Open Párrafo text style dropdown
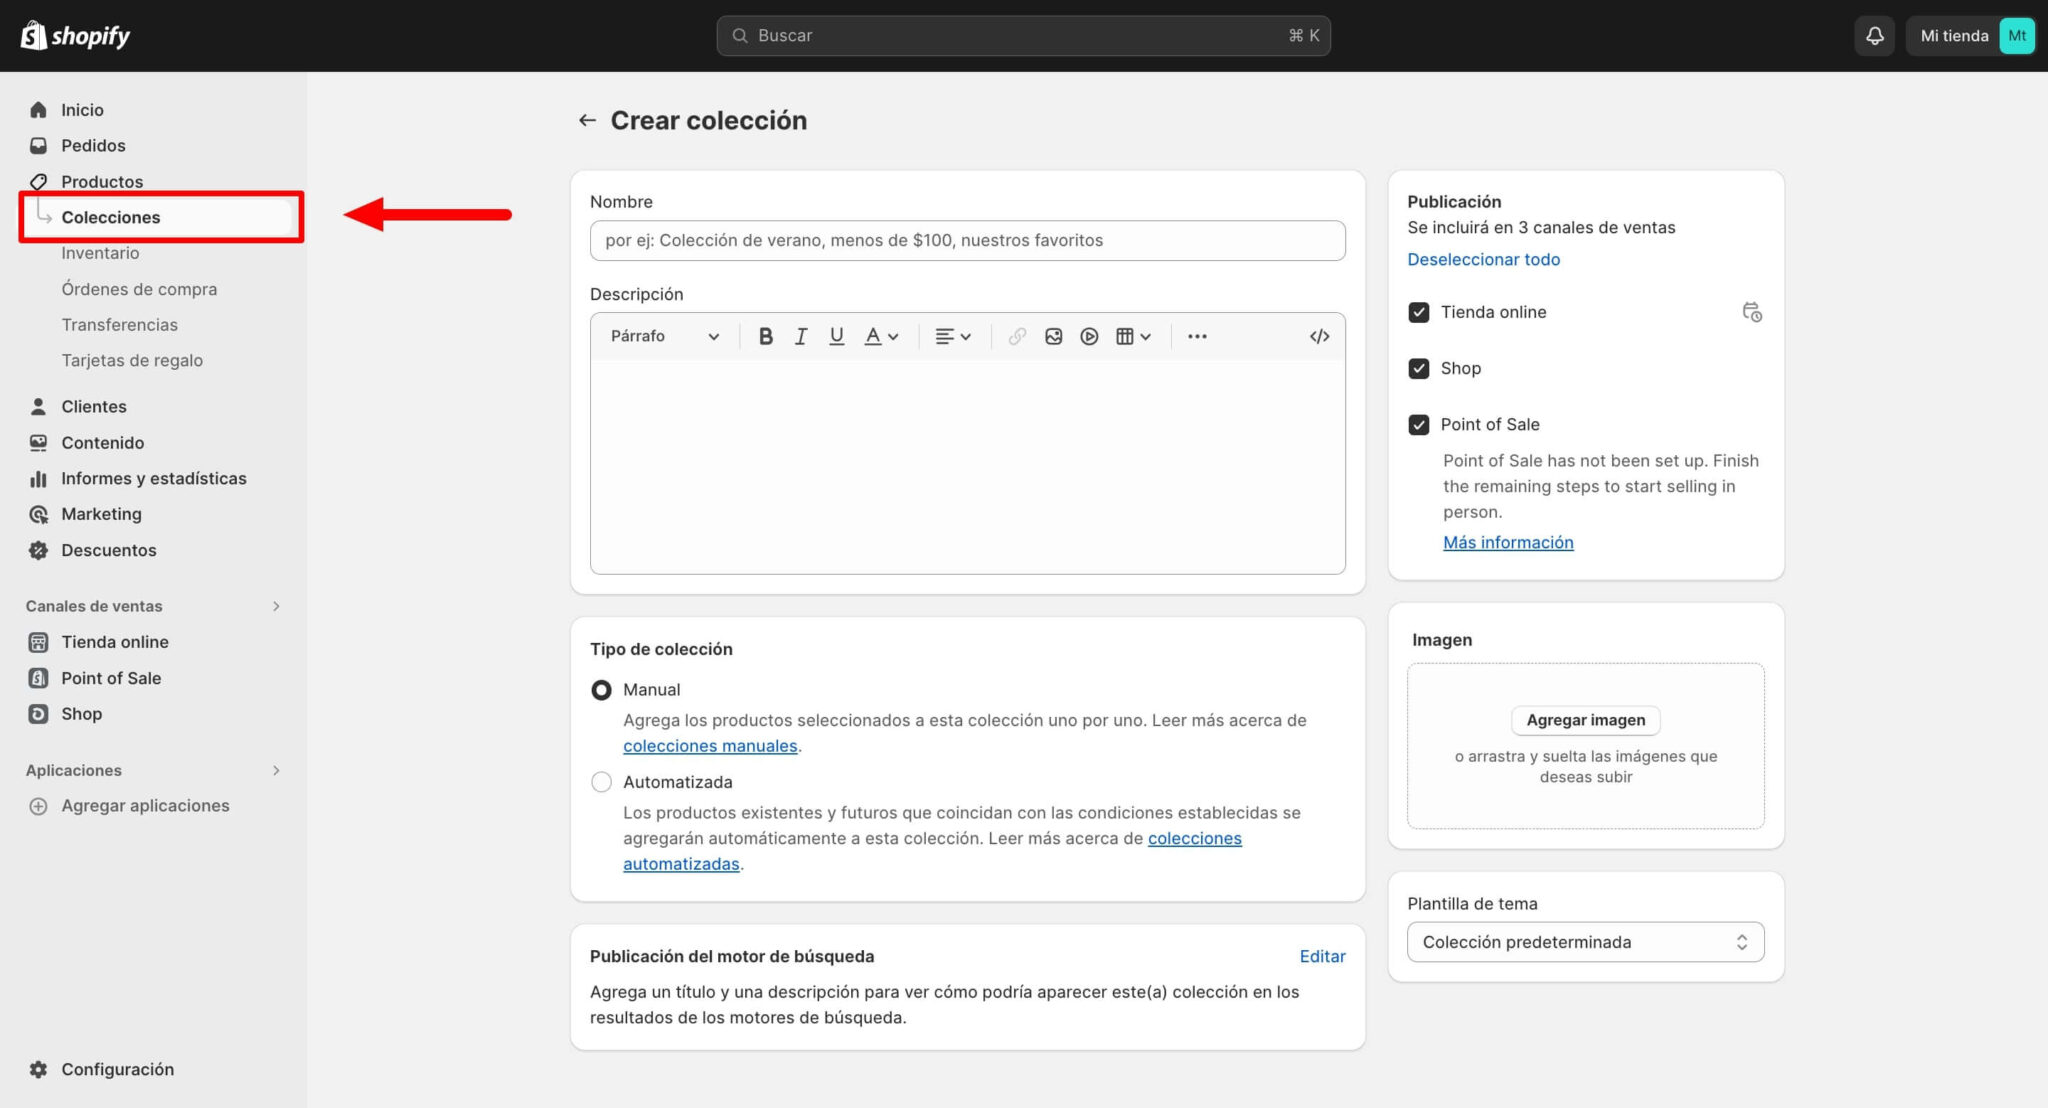 (x=664, y=336)
